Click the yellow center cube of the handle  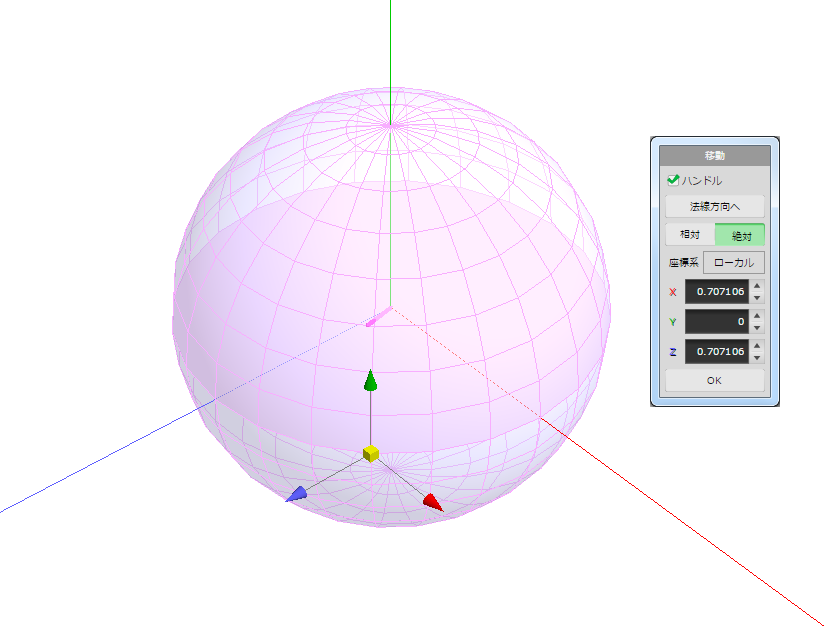[x=371, y=454]
